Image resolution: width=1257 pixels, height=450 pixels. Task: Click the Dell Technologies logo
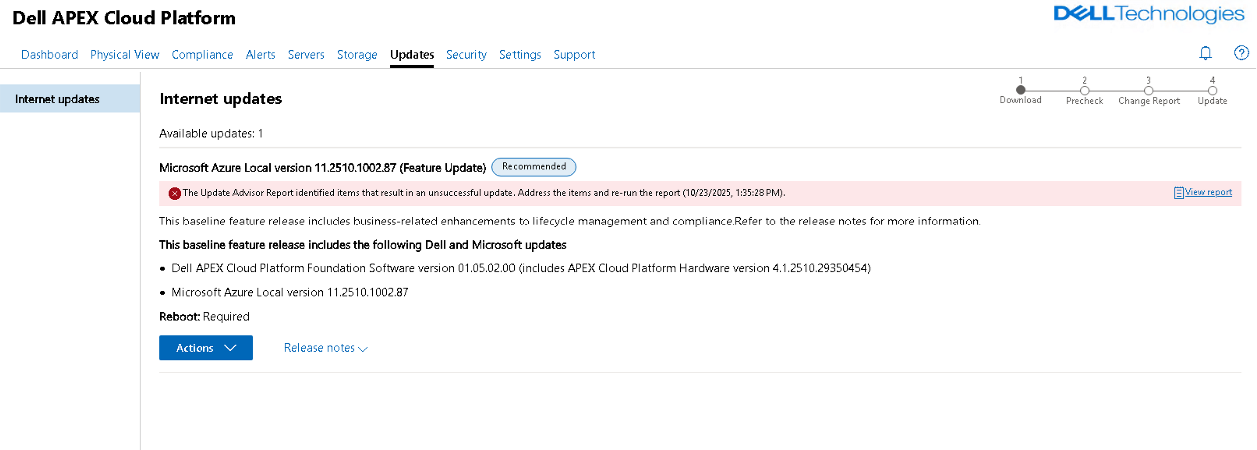(1149, 14)
